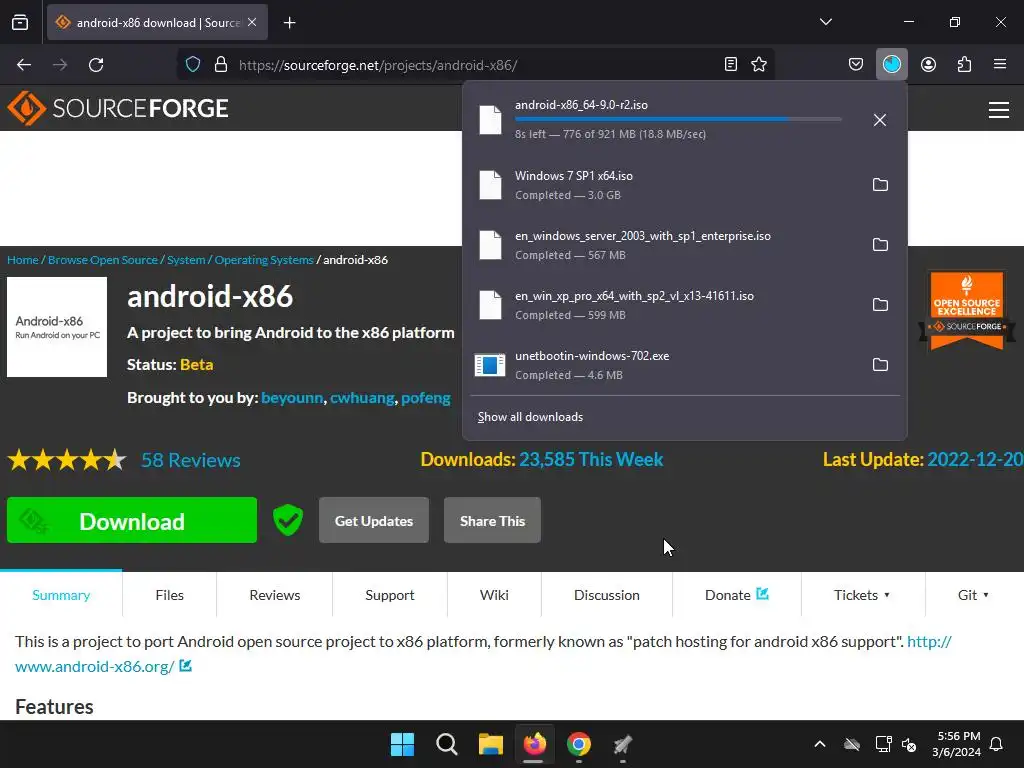Image resolution: width=1024 pixels, height=768 pixels.
Task: Open the 58 Reviews link
Action: (191, 460)
